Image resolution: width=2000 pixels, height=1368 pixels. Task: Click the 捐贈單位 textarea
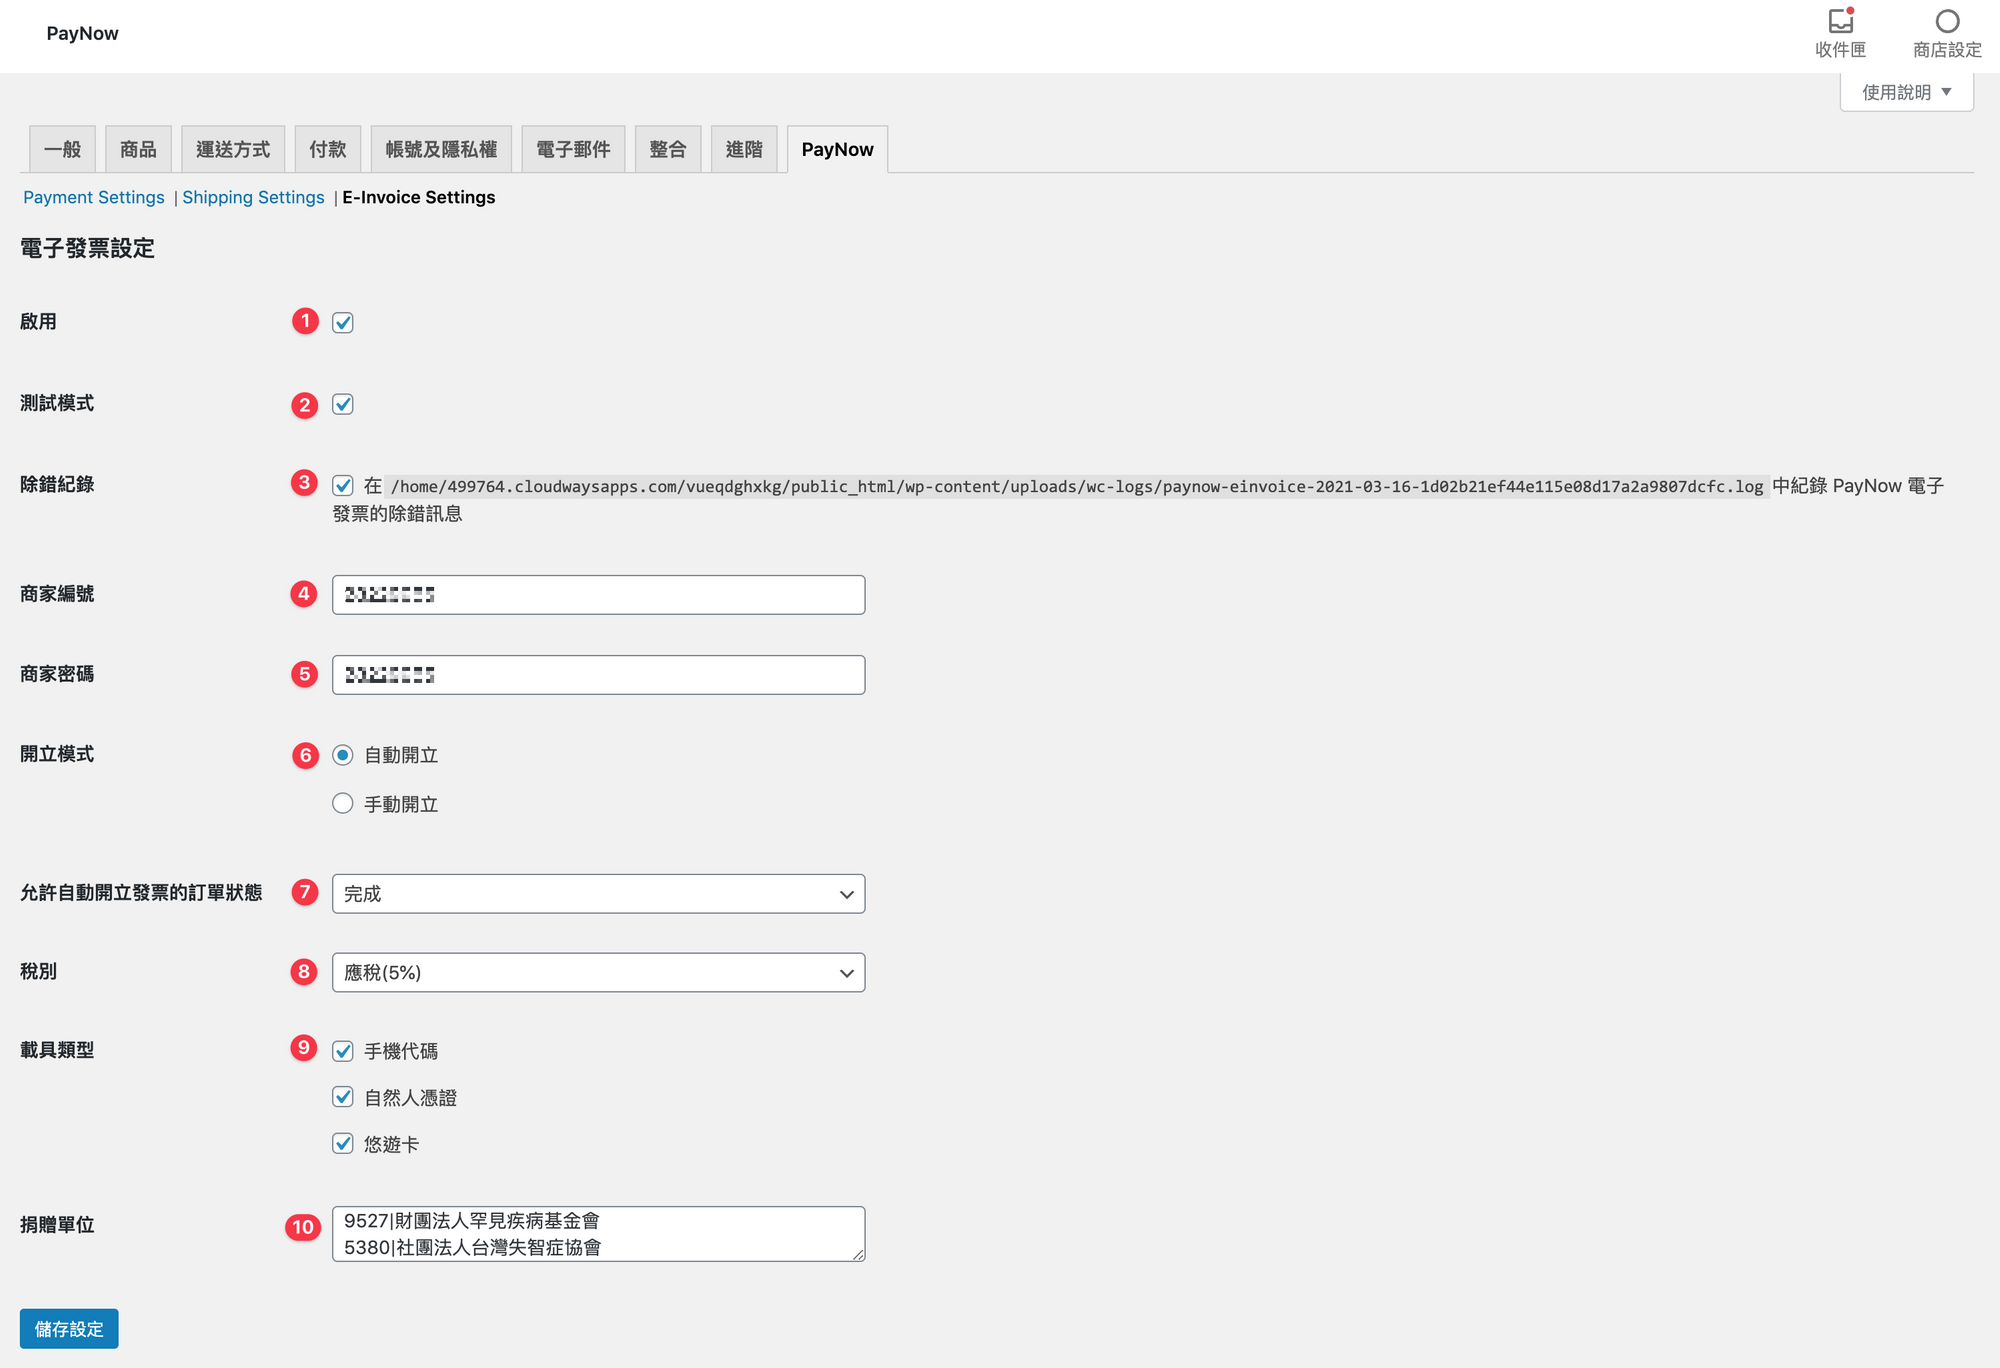[x=598, y=1234]
